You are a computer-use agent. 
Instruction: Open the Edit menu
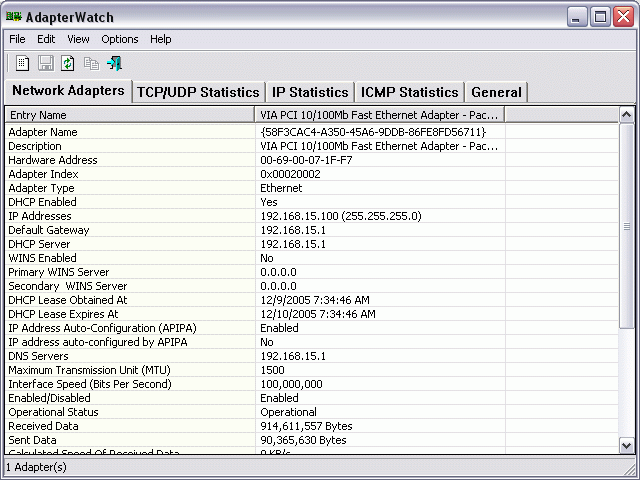click(x=46, y=39)
